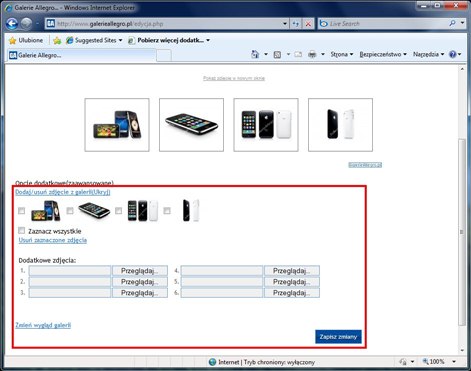Viewport: 471px width, 371px height.
Task: Click the Read Mail envelope icon
Action: pos(298,54)
